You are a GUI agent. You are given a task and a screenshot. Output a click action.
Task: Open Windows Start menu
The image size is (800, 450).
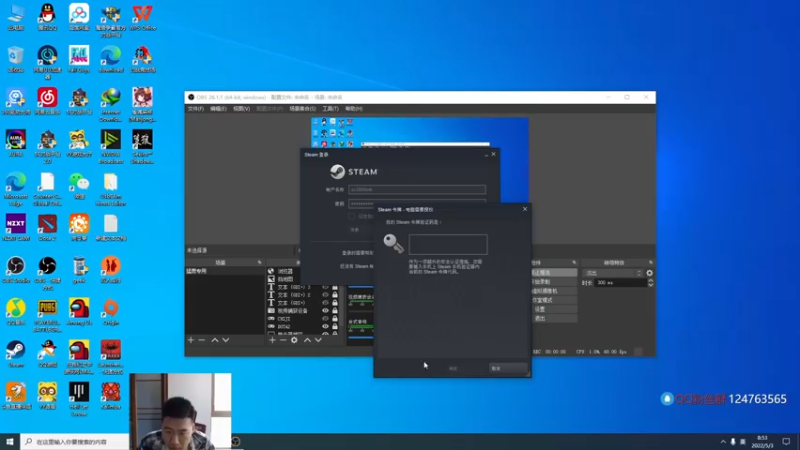click(x=10, y=441)
